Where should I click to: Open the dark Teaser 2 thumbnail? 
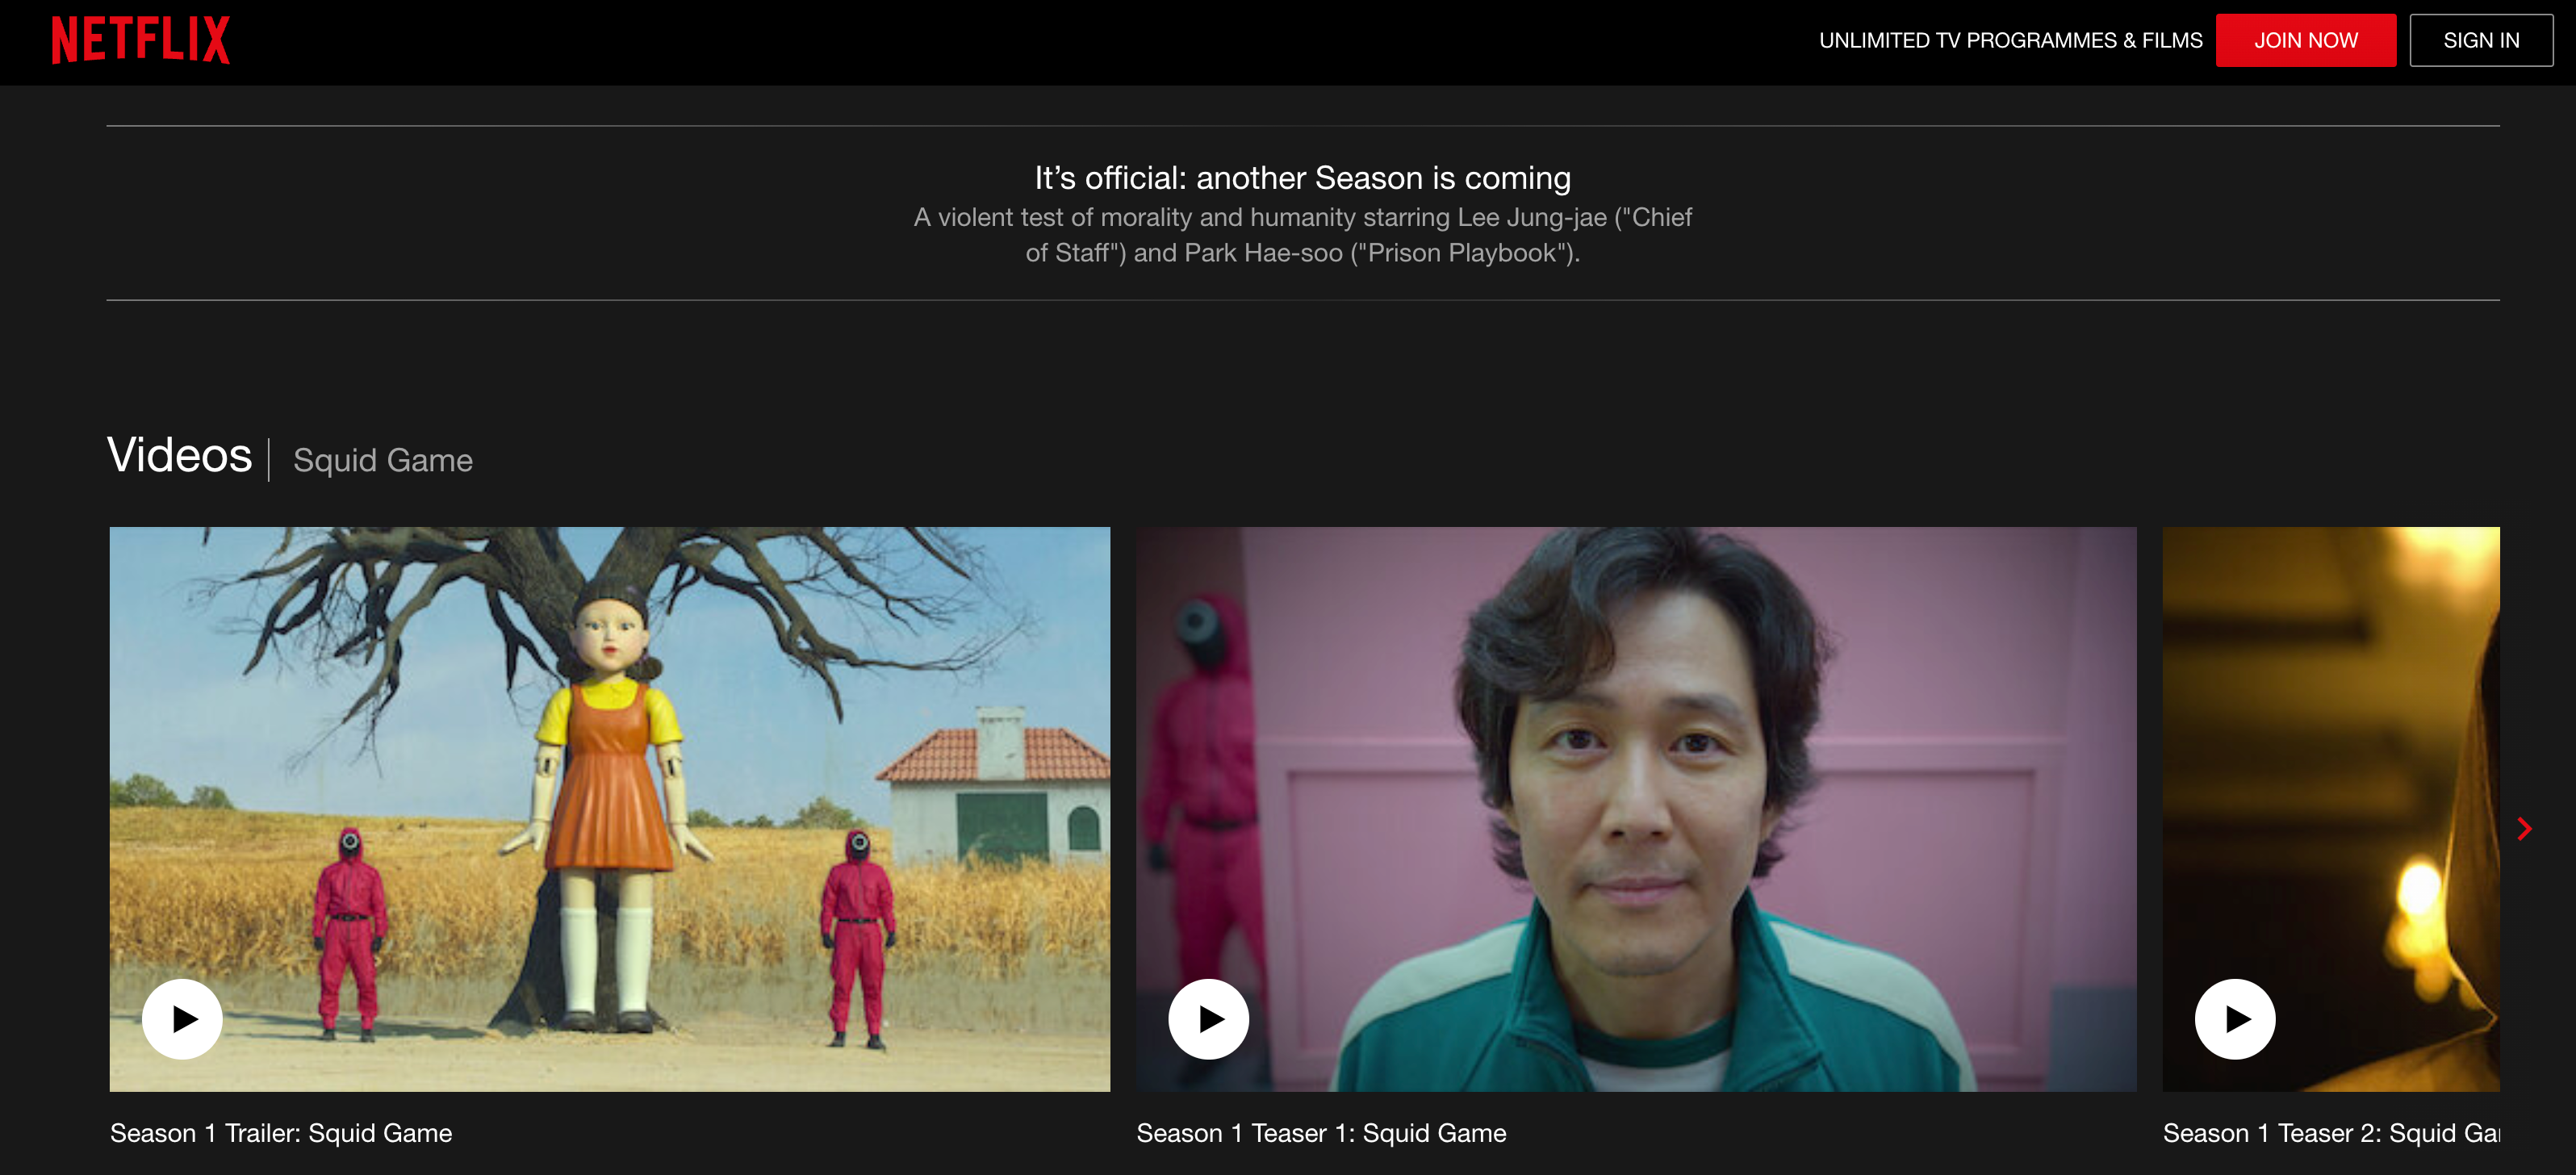[2330, 760]
